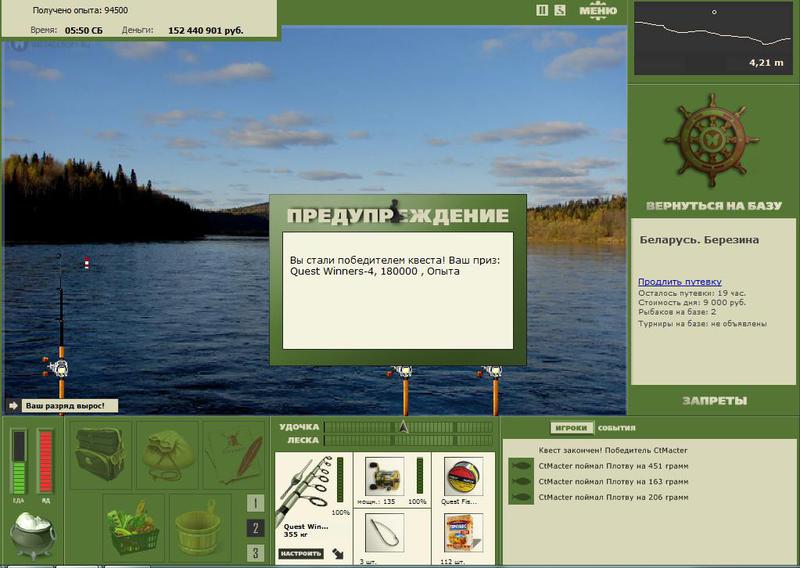Select rod slot 1

[x=255, y=503]
